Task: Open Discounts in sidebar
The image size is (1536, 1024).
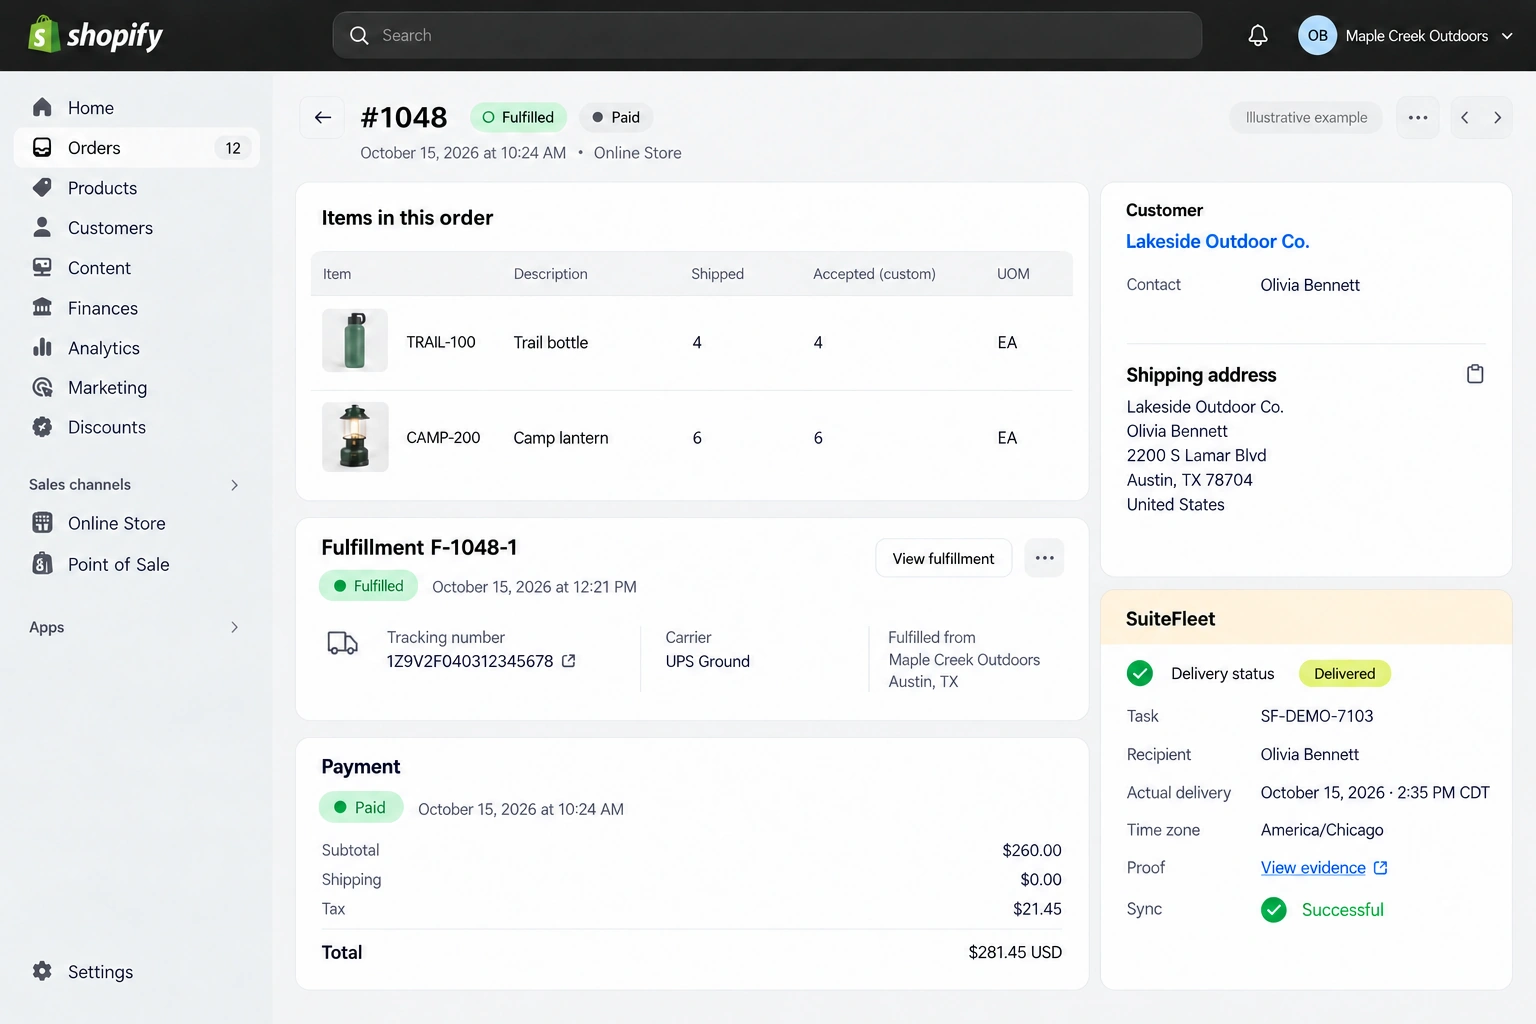Action: (x=137, y=428)
